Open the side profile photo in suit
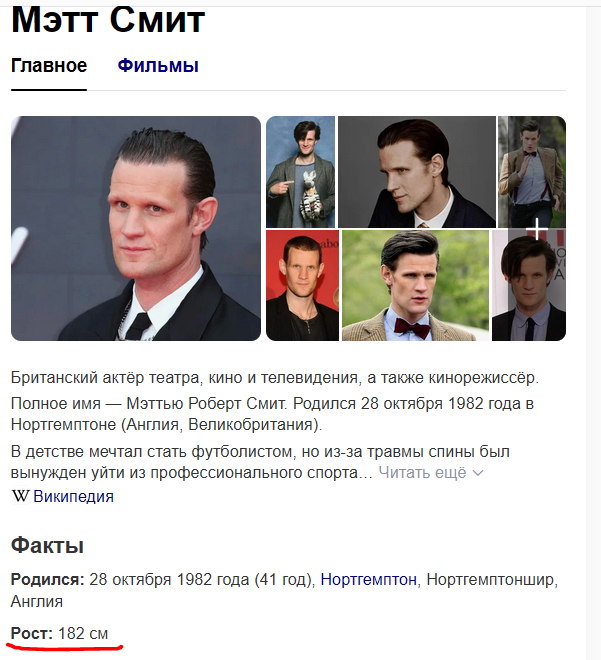The width and height of the screenshot is (601, 660). pyautogui.click(x=417, y=172)
